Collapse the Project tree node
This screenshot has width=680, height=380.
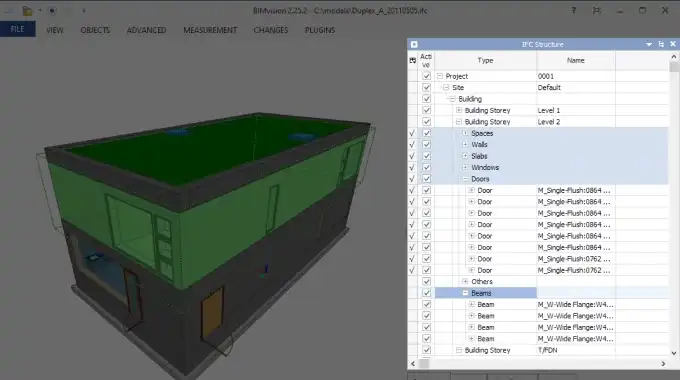pyautogui.click(x=440, y=76)
